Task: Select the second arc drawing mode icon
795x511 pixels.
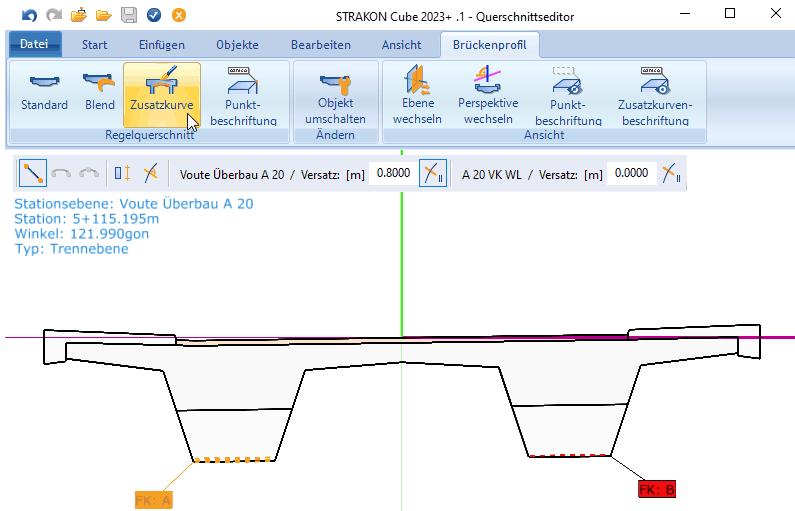Action: pos(89,173)
